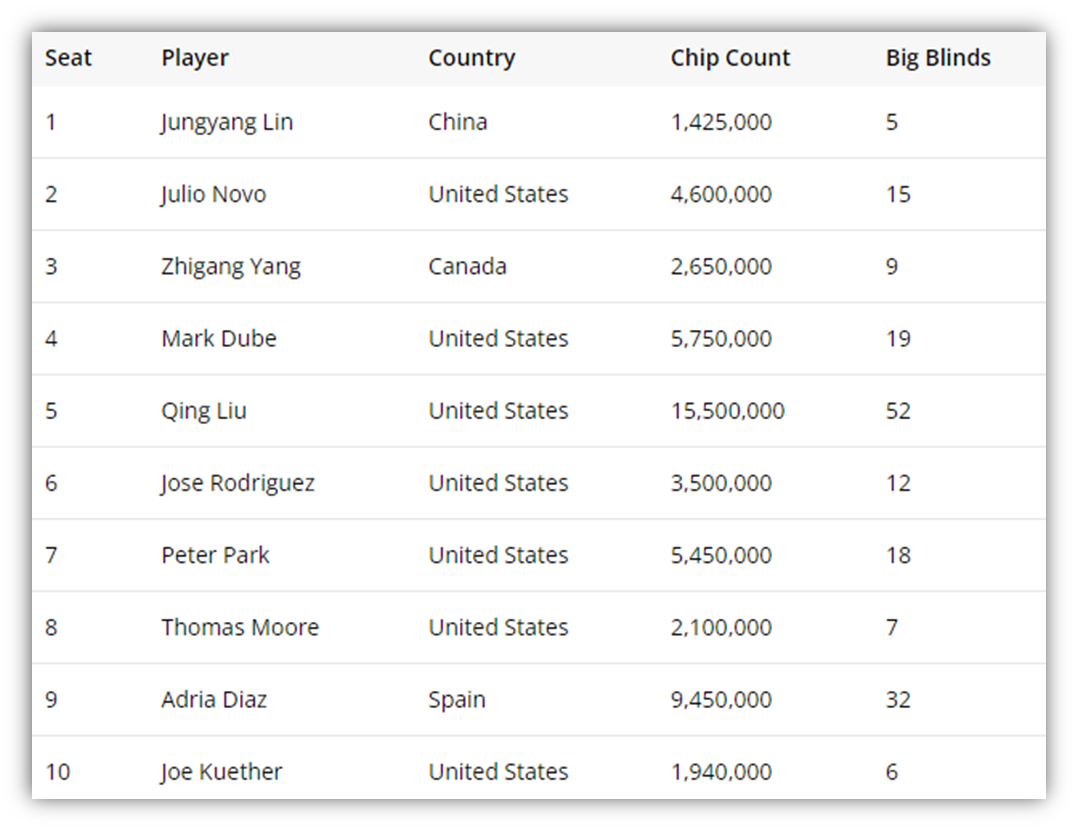
Task: Click the China country cell
Action: coord(458,122)
